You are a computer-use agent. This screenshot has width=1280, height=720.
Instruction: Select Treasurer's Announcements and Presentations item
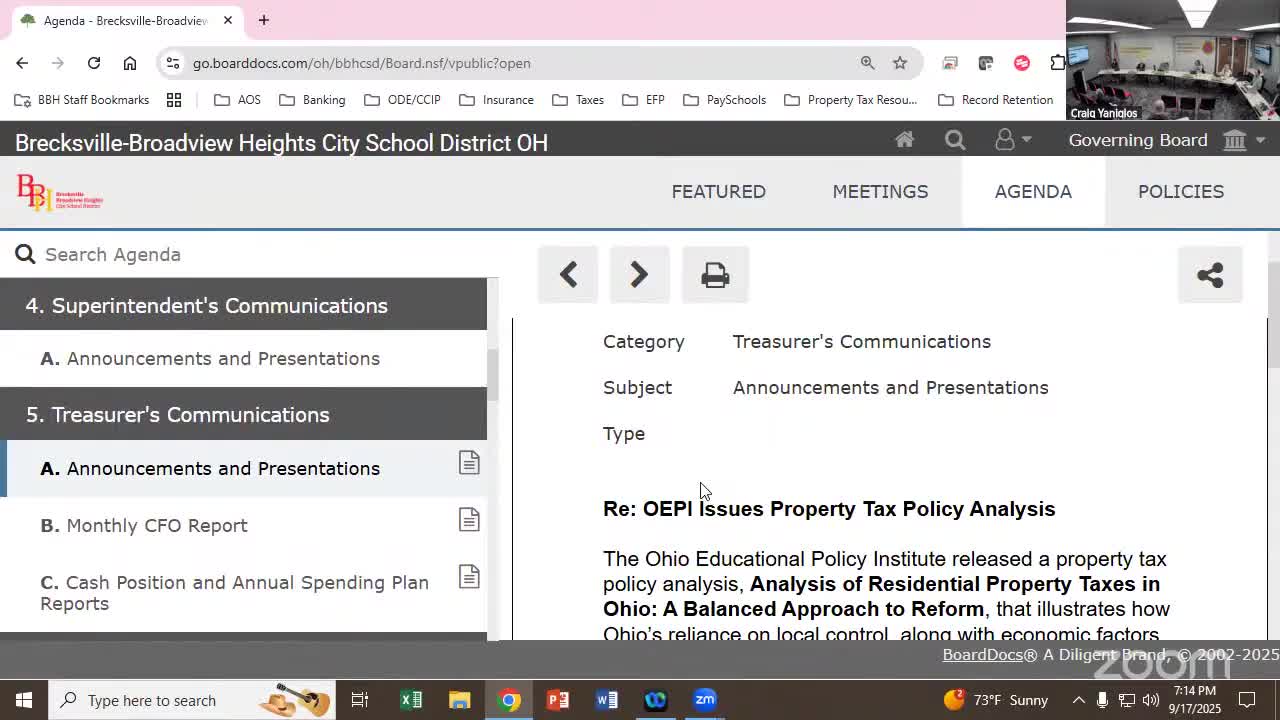point(243,468)
